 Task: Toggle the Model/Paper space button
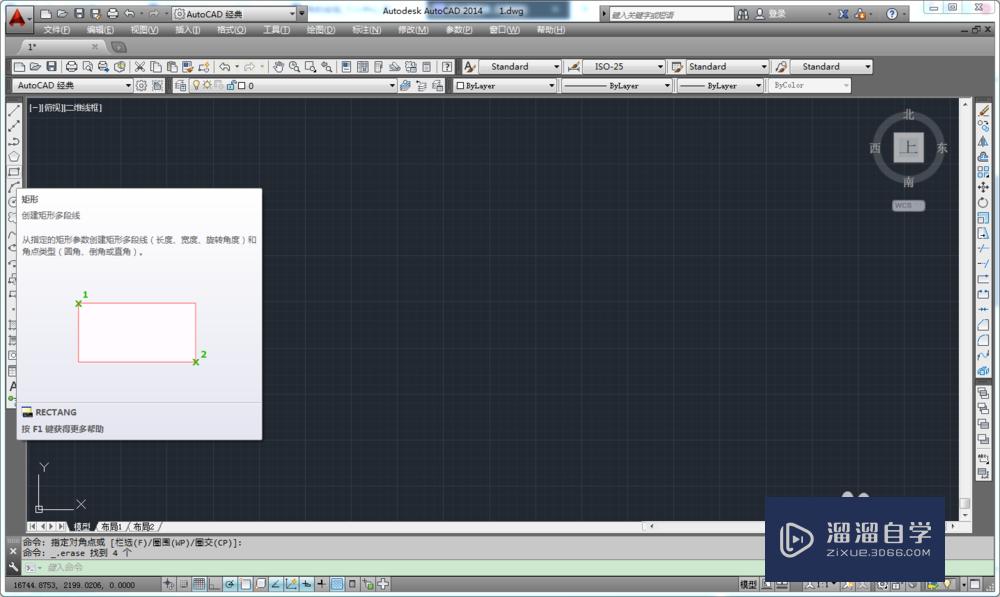(x=749, y=584)
